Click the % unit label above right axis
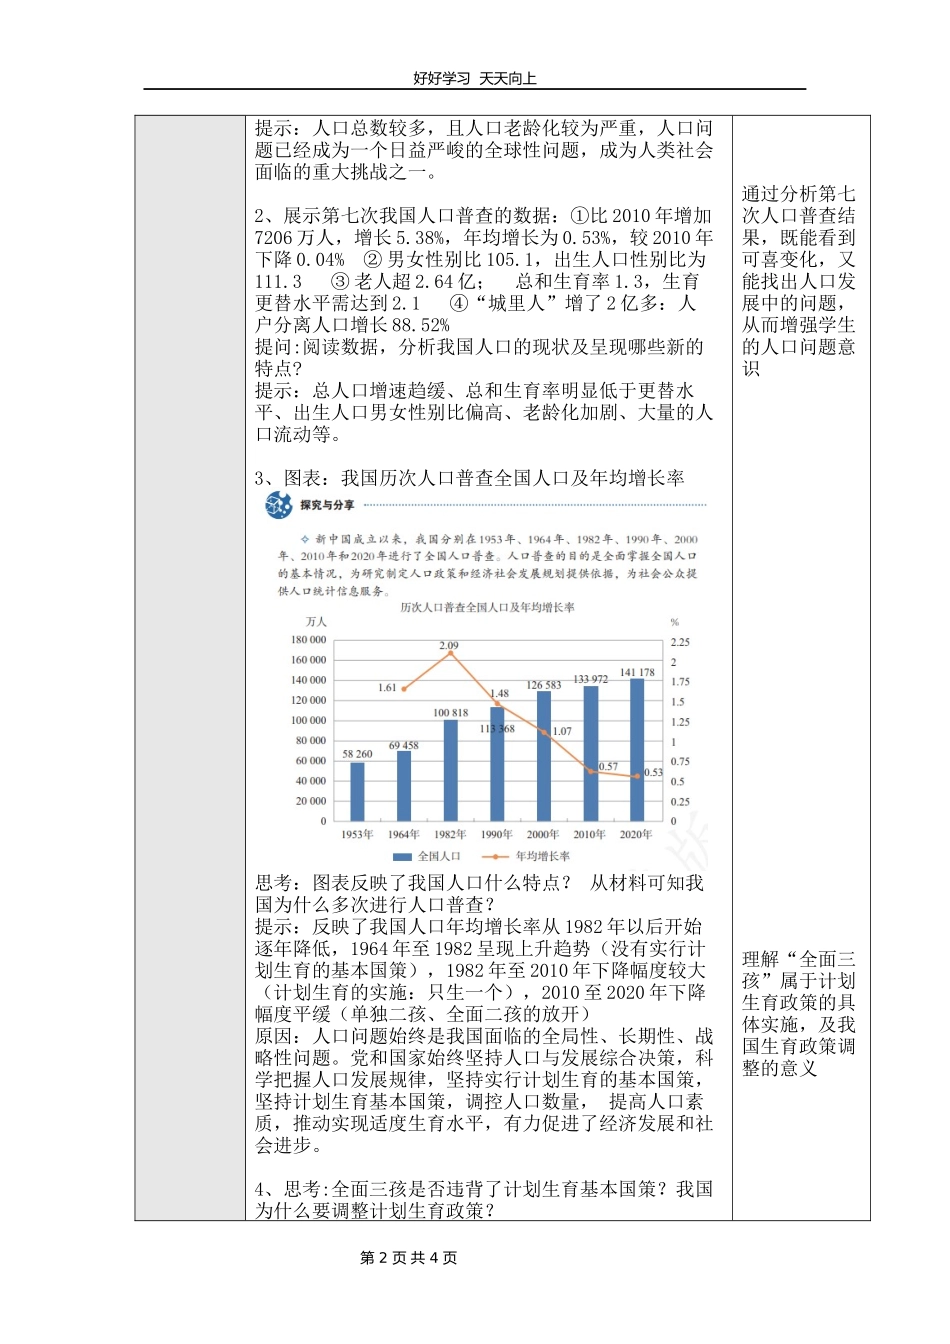Screen dimensions: 950x1344 (x=674, y=622)
